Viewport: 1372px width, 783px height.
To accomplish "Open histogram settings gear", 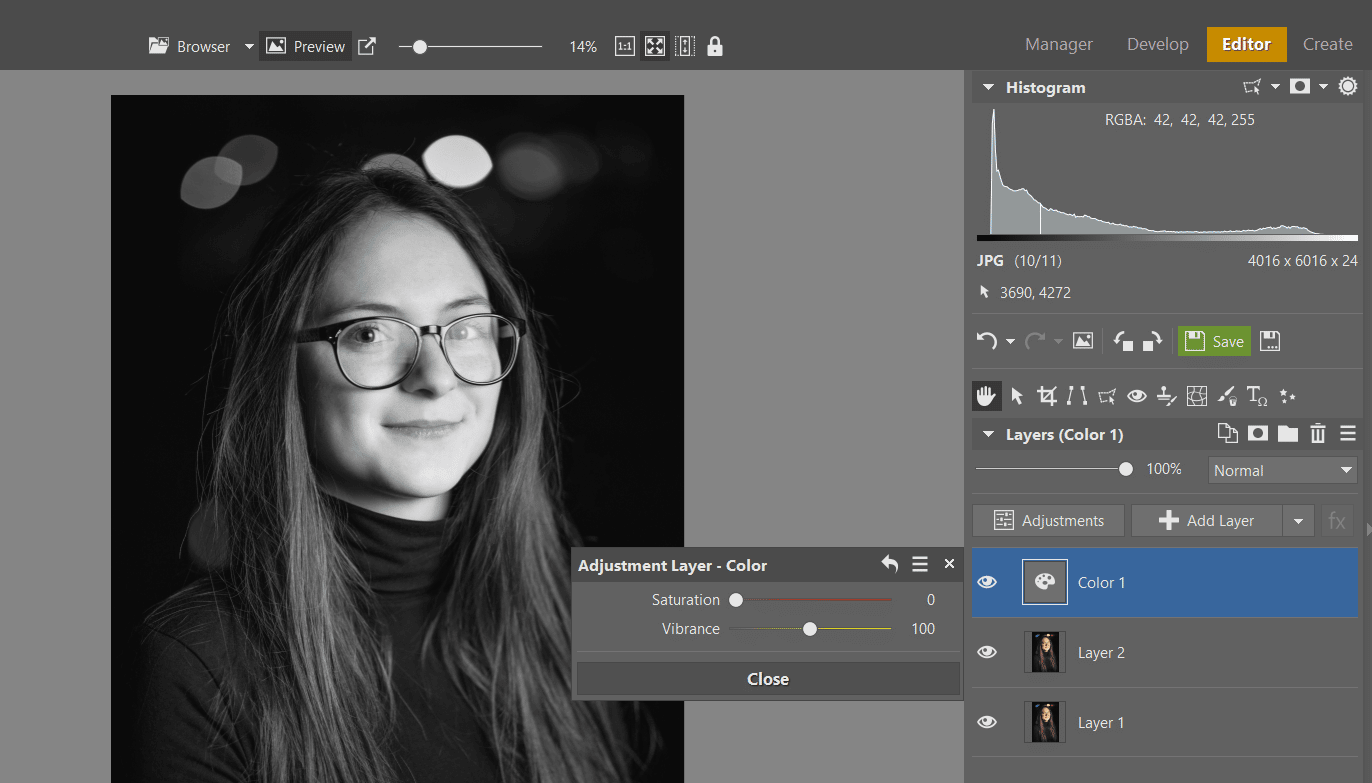I will 1348,86.
